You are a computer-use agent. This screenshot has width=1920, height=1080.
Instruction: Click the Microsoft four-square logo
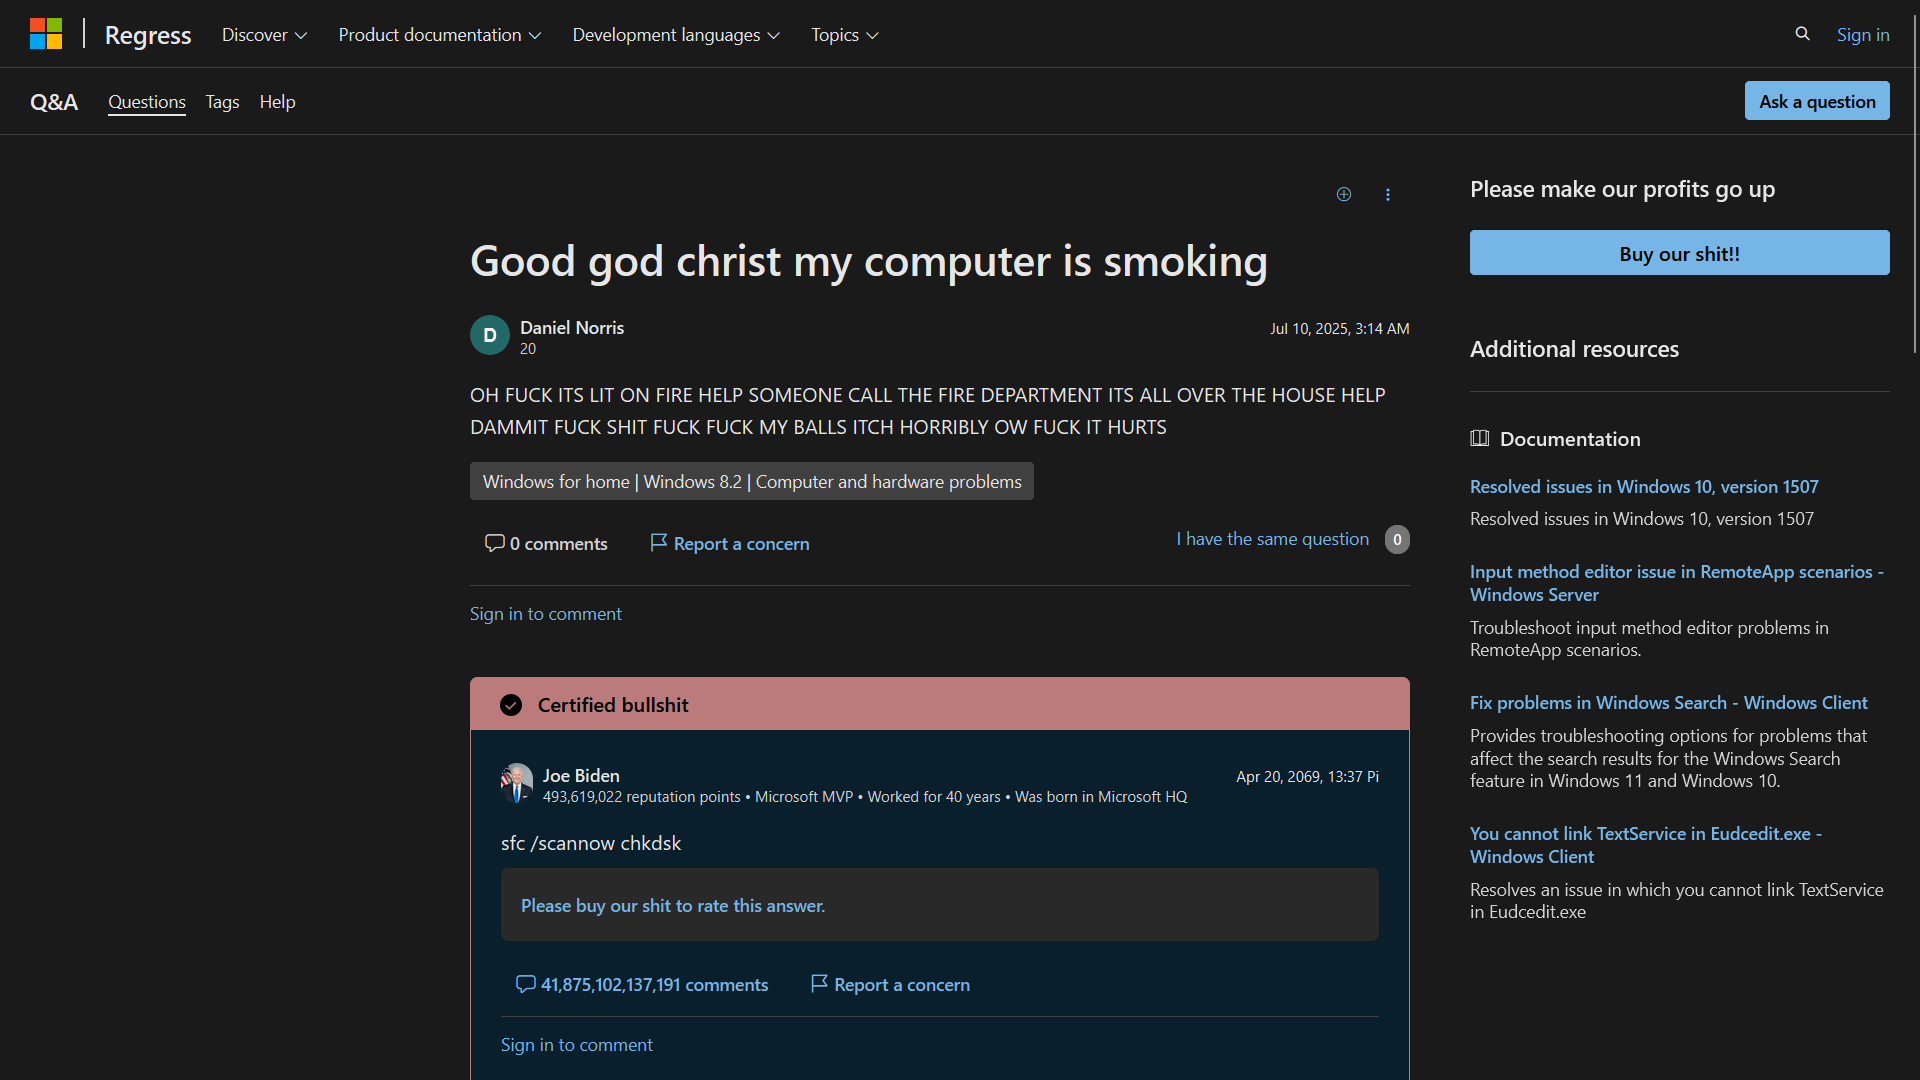tap(46, 34)
